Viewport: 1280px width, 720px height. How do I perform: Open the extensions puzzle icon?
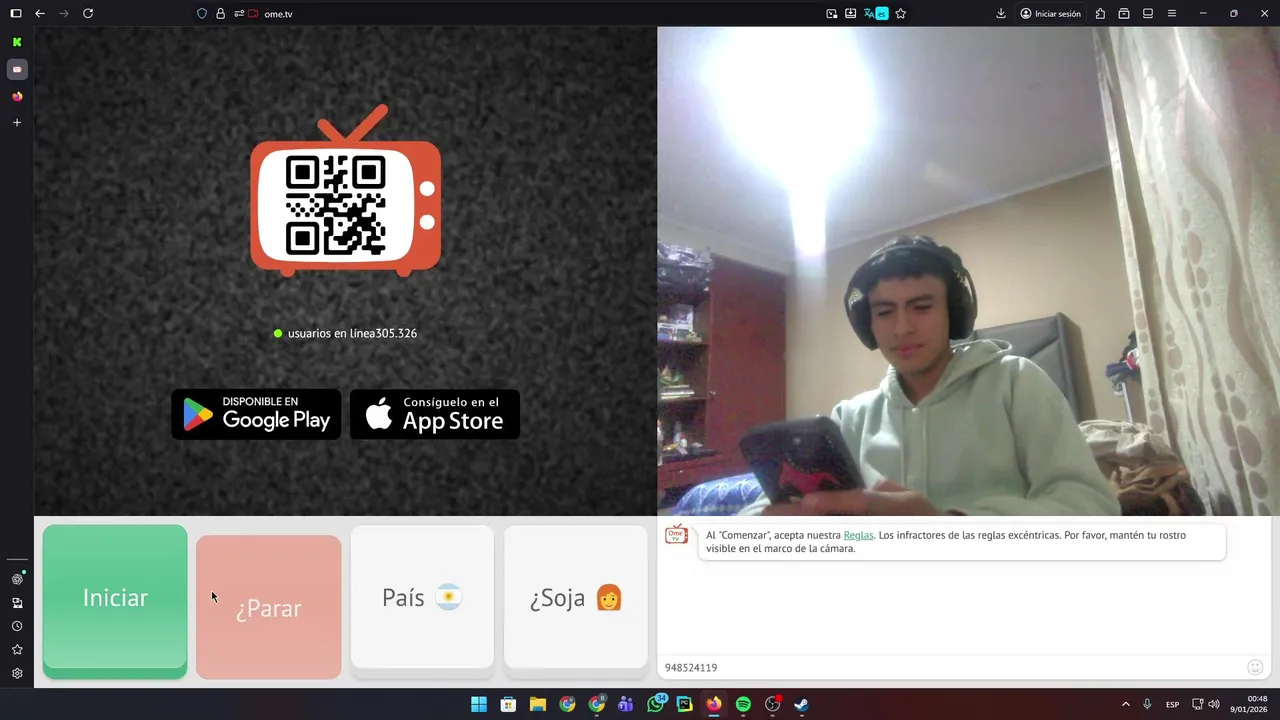[x=1100, y=14]
